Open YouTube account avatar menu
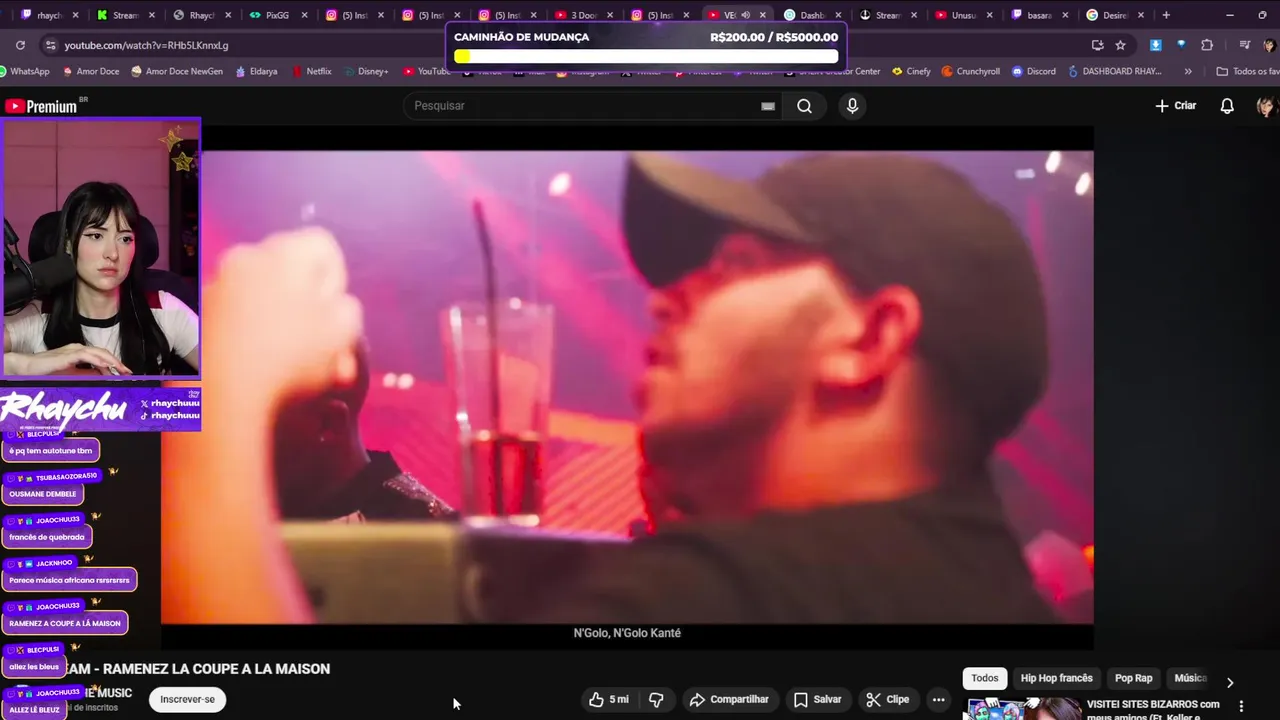1280x720 pixels. click(x=1266, y=106)
